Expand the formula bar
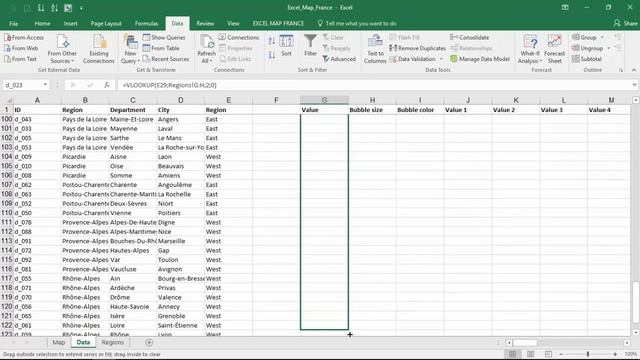Image resolution: width=640 pixels, height=360 pixels. coord(634,85)
